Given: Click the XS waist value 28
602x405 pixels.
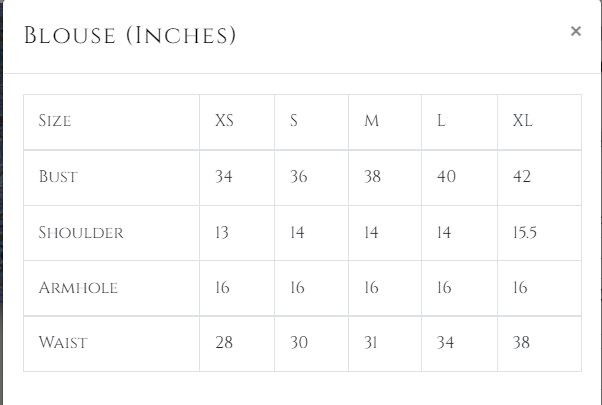Looking at the screenshot, I should point(224,343).
